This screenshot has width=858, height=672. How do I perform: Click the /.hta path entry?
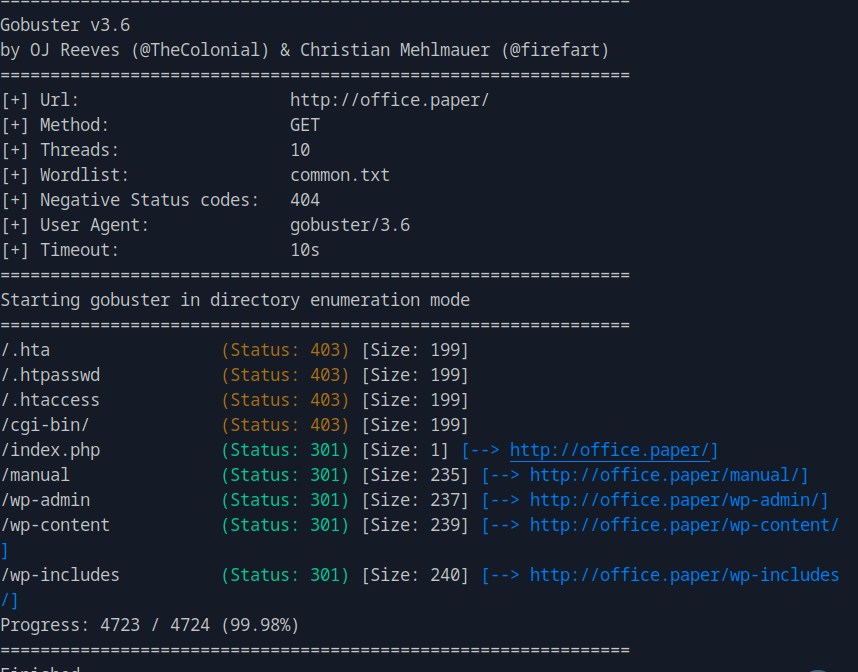point(26,350)
